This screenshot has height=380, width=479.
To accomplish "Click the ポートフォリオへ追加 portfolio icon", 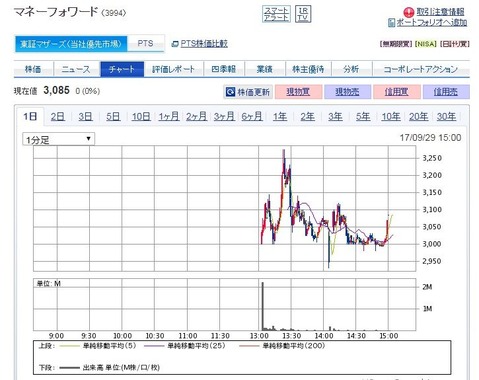I will tap(392, 23).
